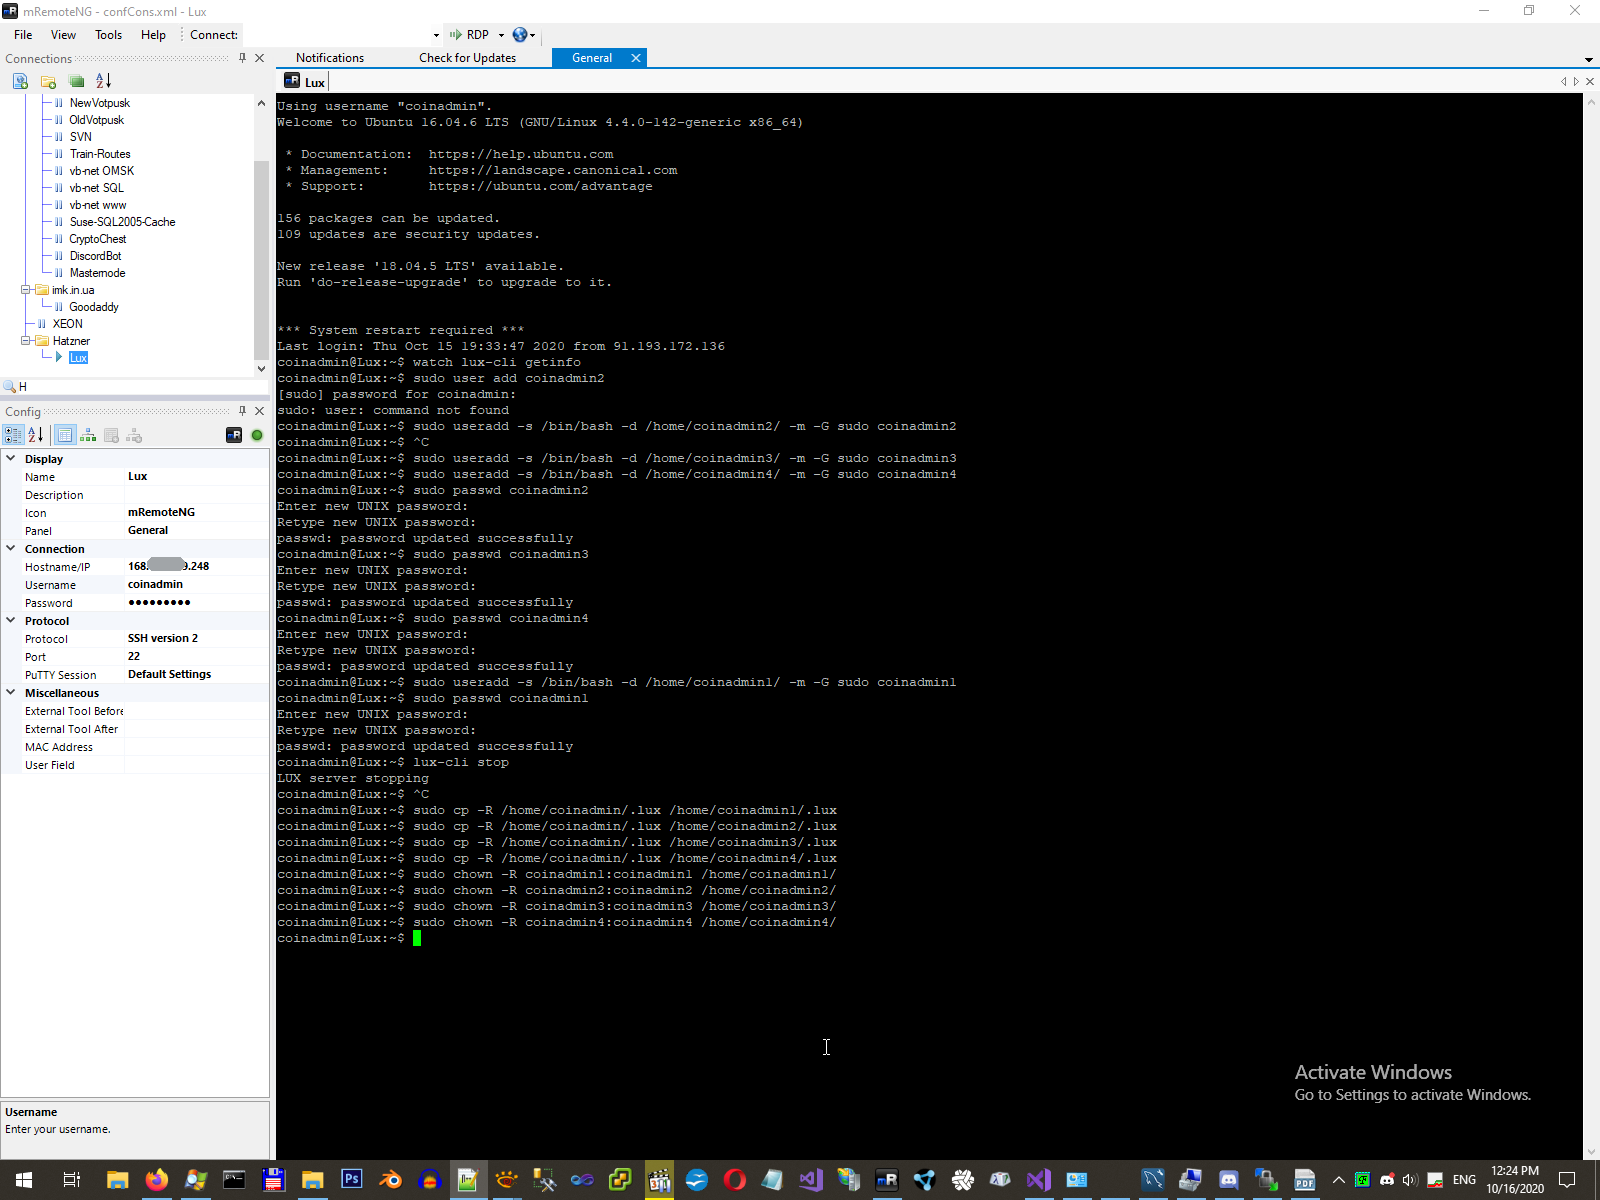The height and width of the screenshot is (1200, 1600).
Task: Click the mRemoteNG icon button in Config toolbar
Action: click(234, 435)
